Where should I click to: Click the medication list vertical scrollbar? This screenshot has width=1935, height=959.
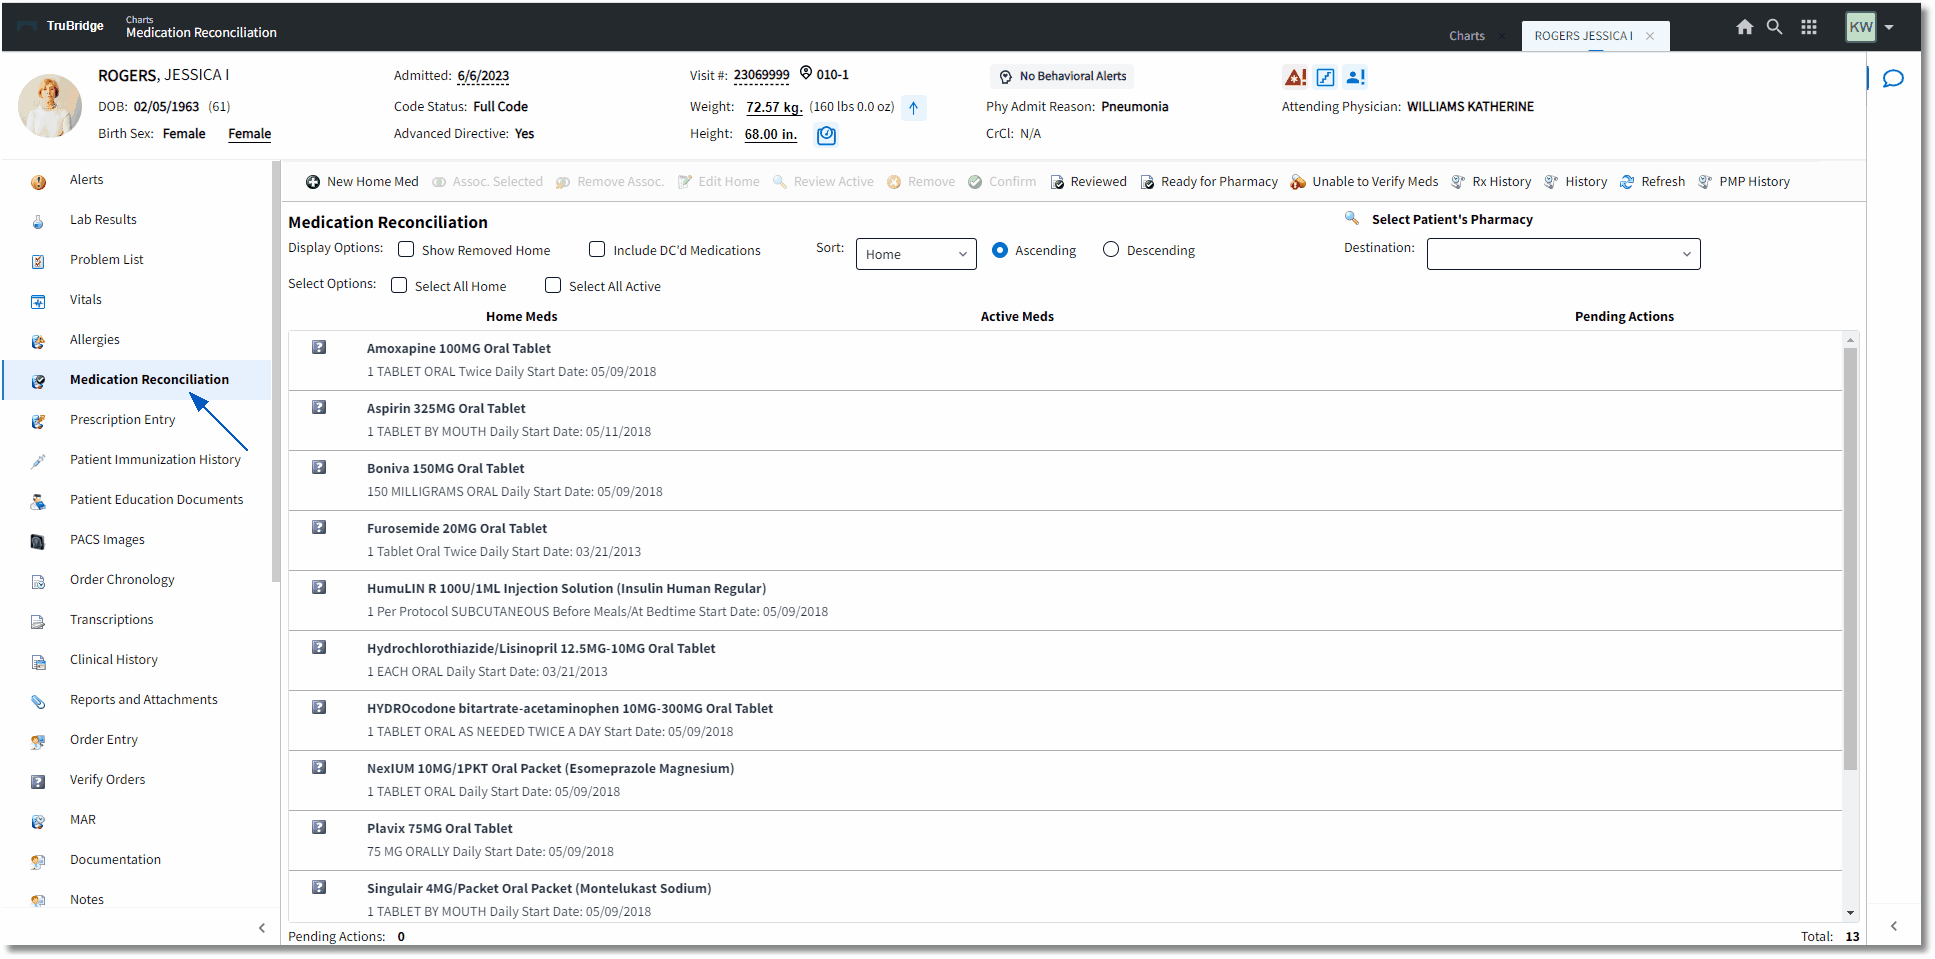1850,558
